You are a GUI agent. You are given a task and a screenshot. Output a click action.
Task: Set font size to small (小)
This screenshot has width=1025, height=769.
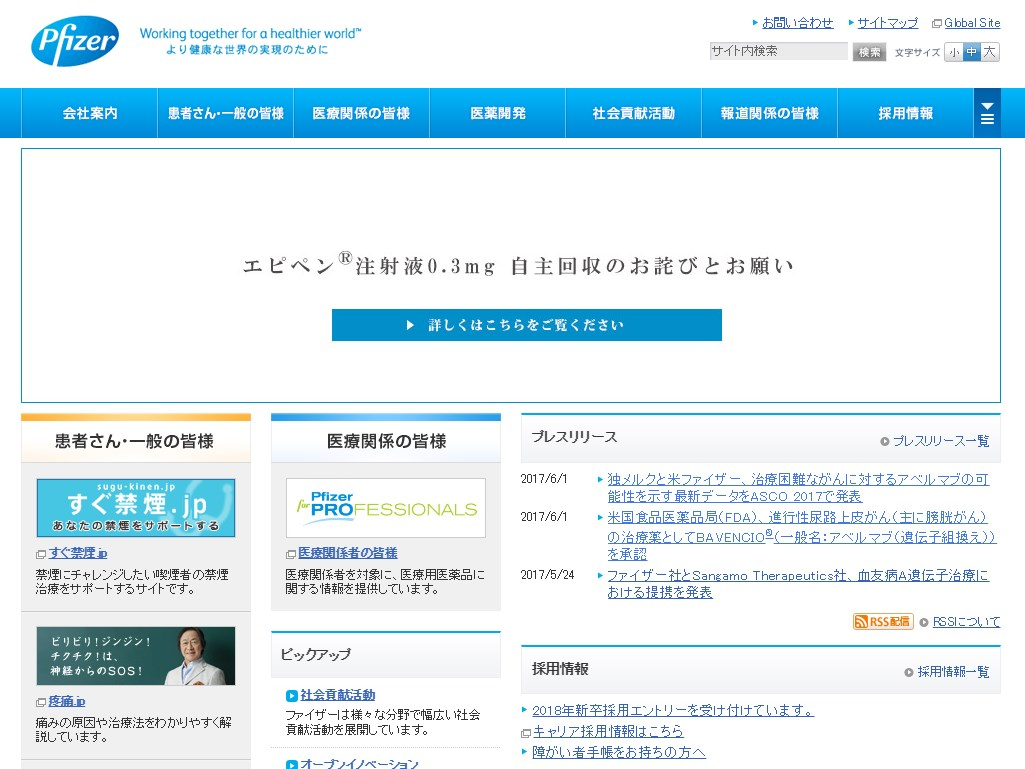954,52
